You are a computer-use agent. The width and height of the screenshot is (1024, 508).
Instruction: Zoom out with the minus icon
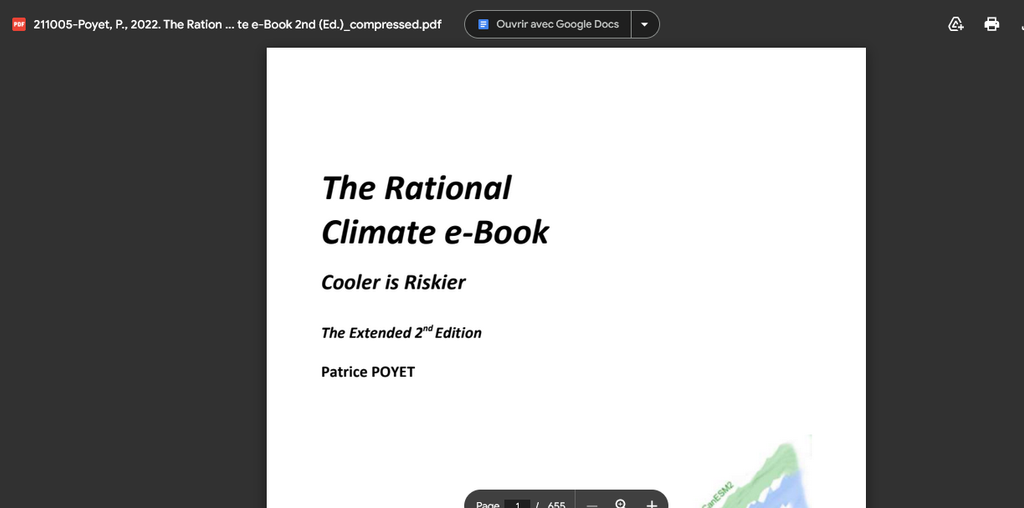[x=592, y=504]
